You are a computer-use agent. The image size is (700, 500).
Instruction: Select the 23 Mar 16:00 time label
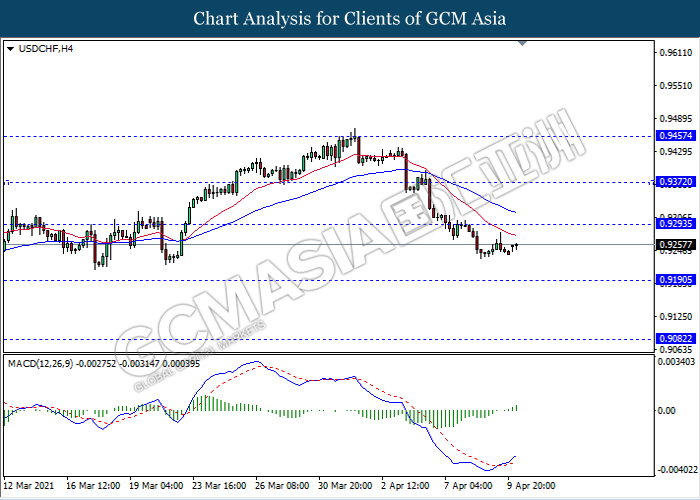click(219, 485)
